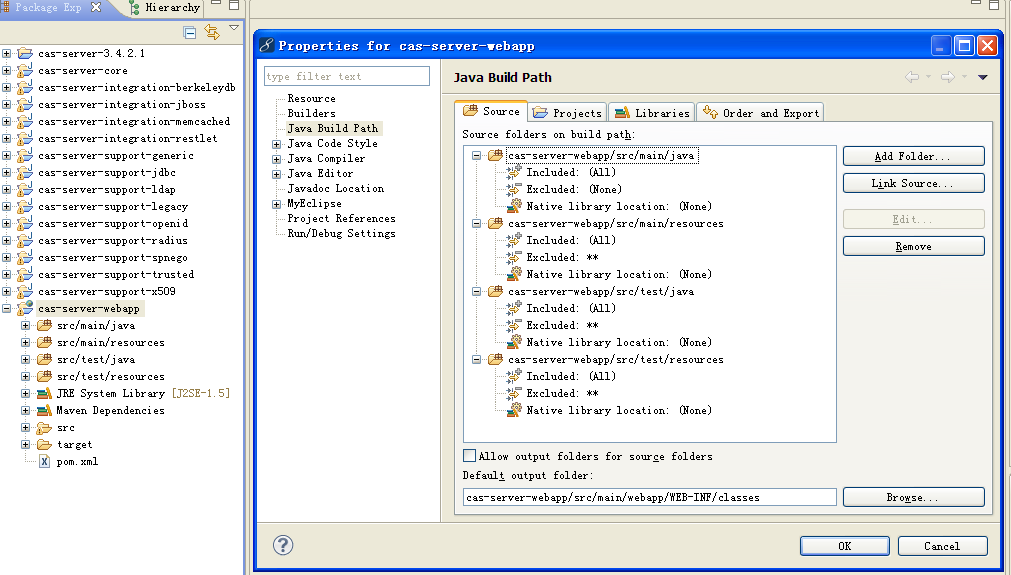The image size is (1011, 575).
Task: Select the cas-server-support-ldap project
Action: point(106,190)
